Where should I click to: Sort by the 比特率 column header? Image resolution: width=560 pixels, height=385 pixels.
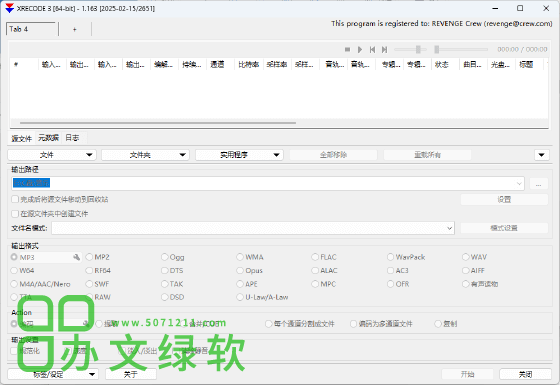point(249,65)
